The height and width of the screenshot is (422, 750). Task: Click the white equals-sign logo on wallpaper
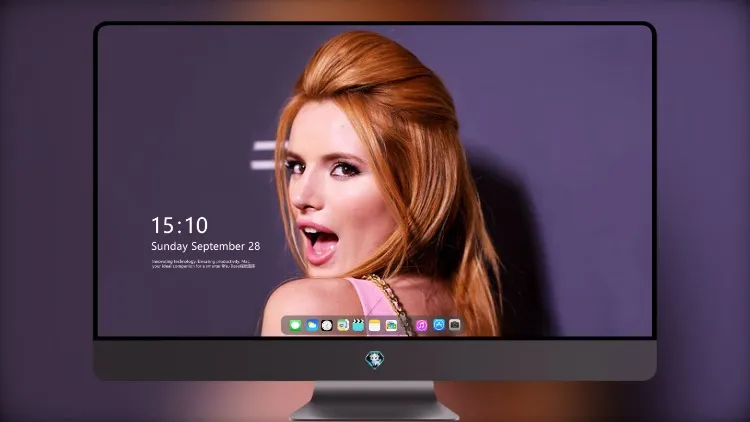click(264, 155)
